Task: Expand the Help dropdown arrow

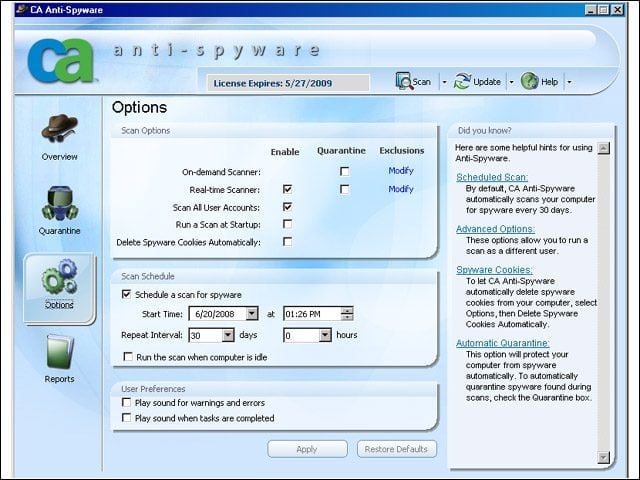Action: coord(569,82)
